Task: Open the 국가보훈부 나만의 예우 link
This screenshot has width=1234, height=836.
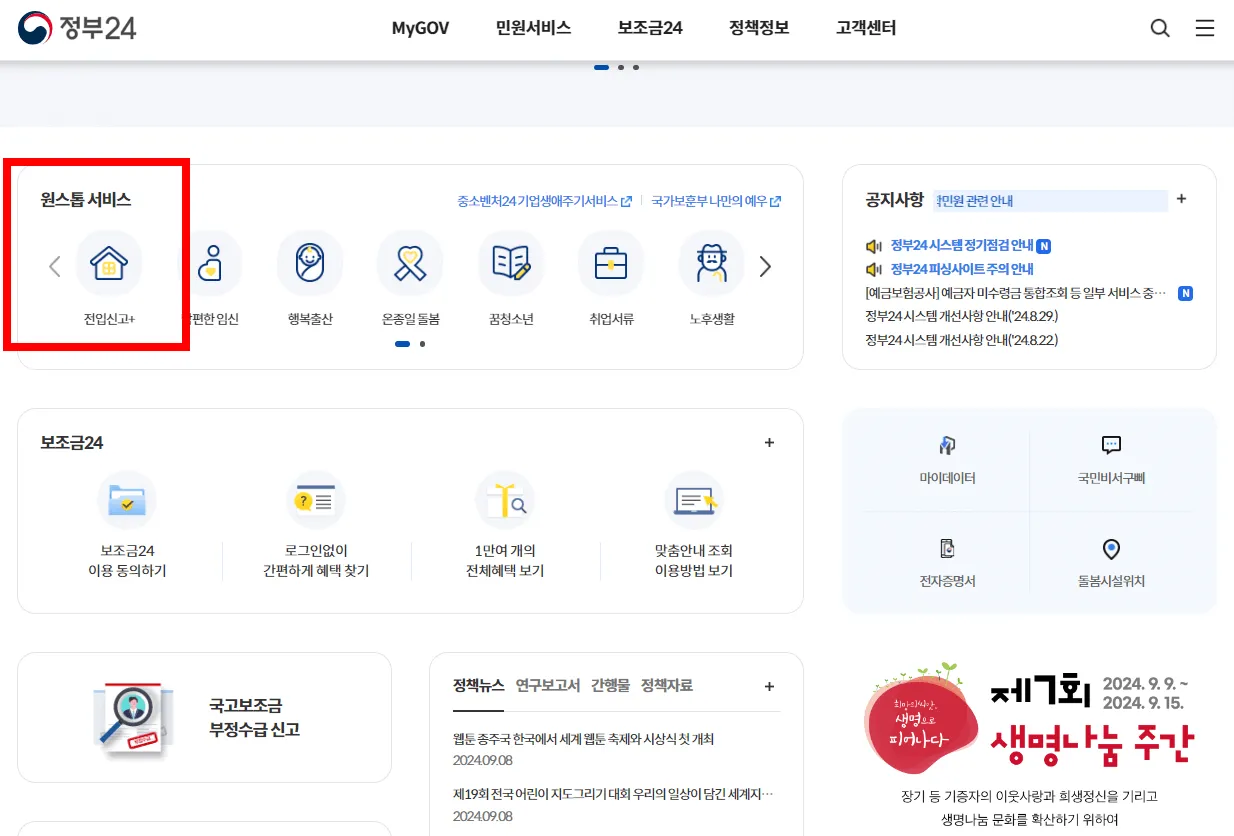Action: point(712,200)
